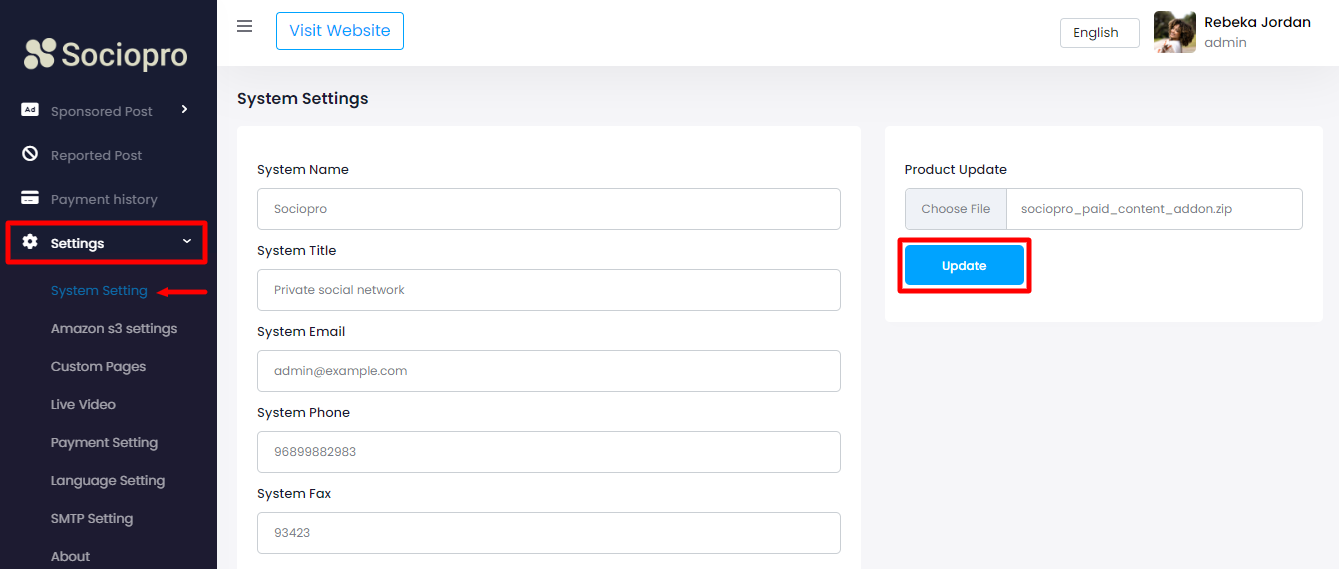The image size is (1339, 569).
Task: Click Rebeka Jordan's profile avatar
Action: pyautogui.click(x=1174, y=32)
